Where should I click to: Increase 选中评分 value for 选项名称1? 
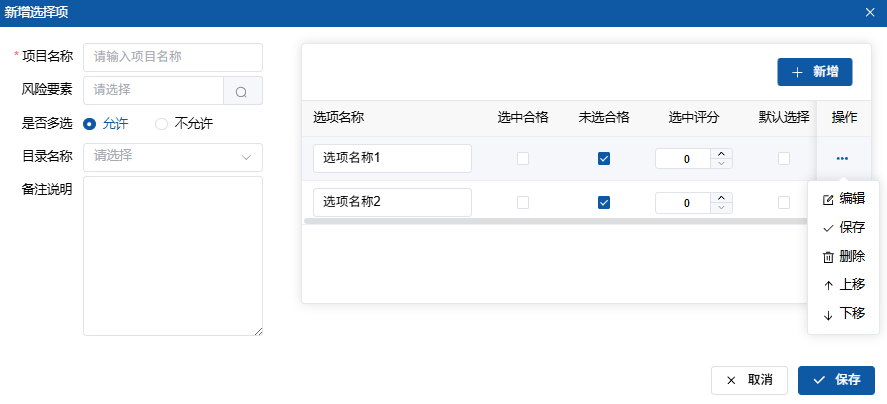pos(723,153)
